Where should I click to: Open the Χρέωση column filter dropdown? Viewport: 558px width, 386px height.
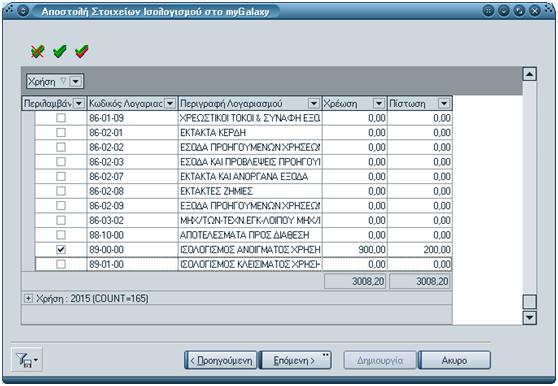coord(379,104)
